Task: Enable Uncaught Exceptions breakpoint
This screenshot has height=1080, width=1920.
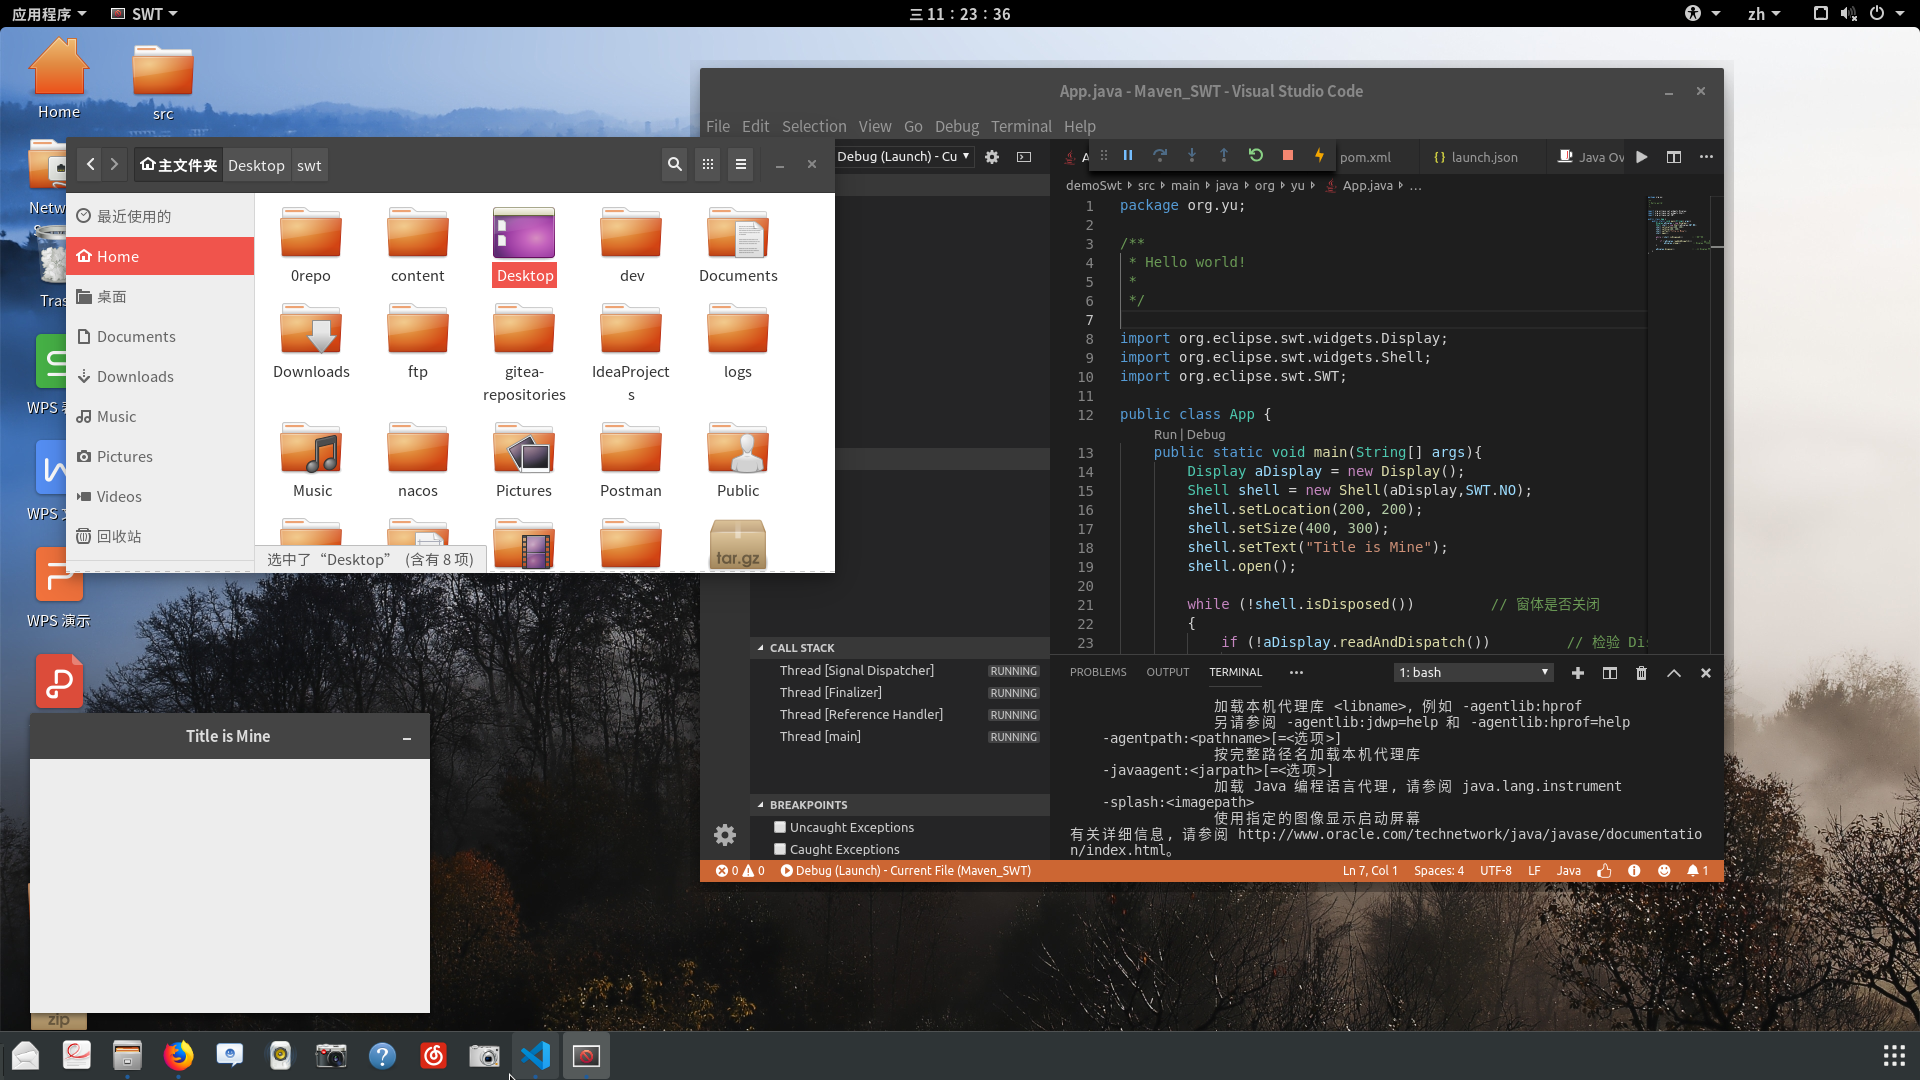Action: pyautogui.click(x=780, y=827)
